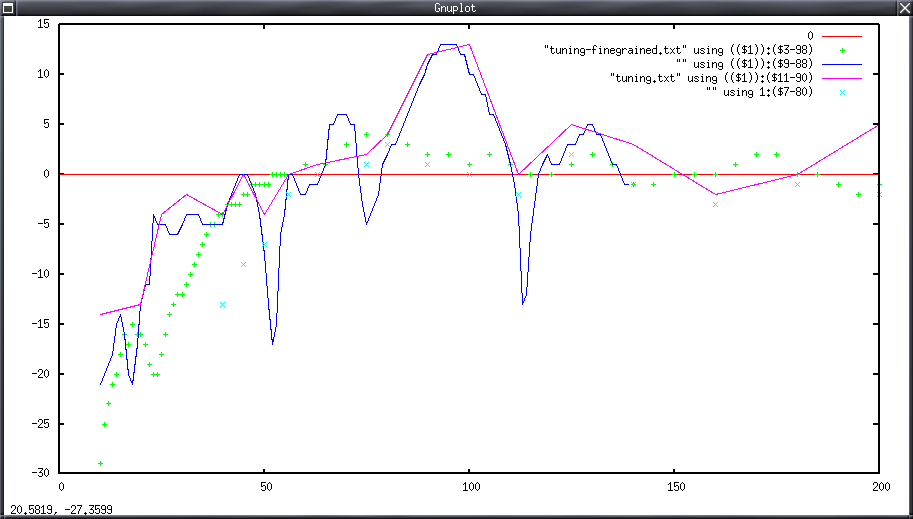Click the green plus marker in legend
The width and height of the screenshot is (913, 519).
click(842, 51)
